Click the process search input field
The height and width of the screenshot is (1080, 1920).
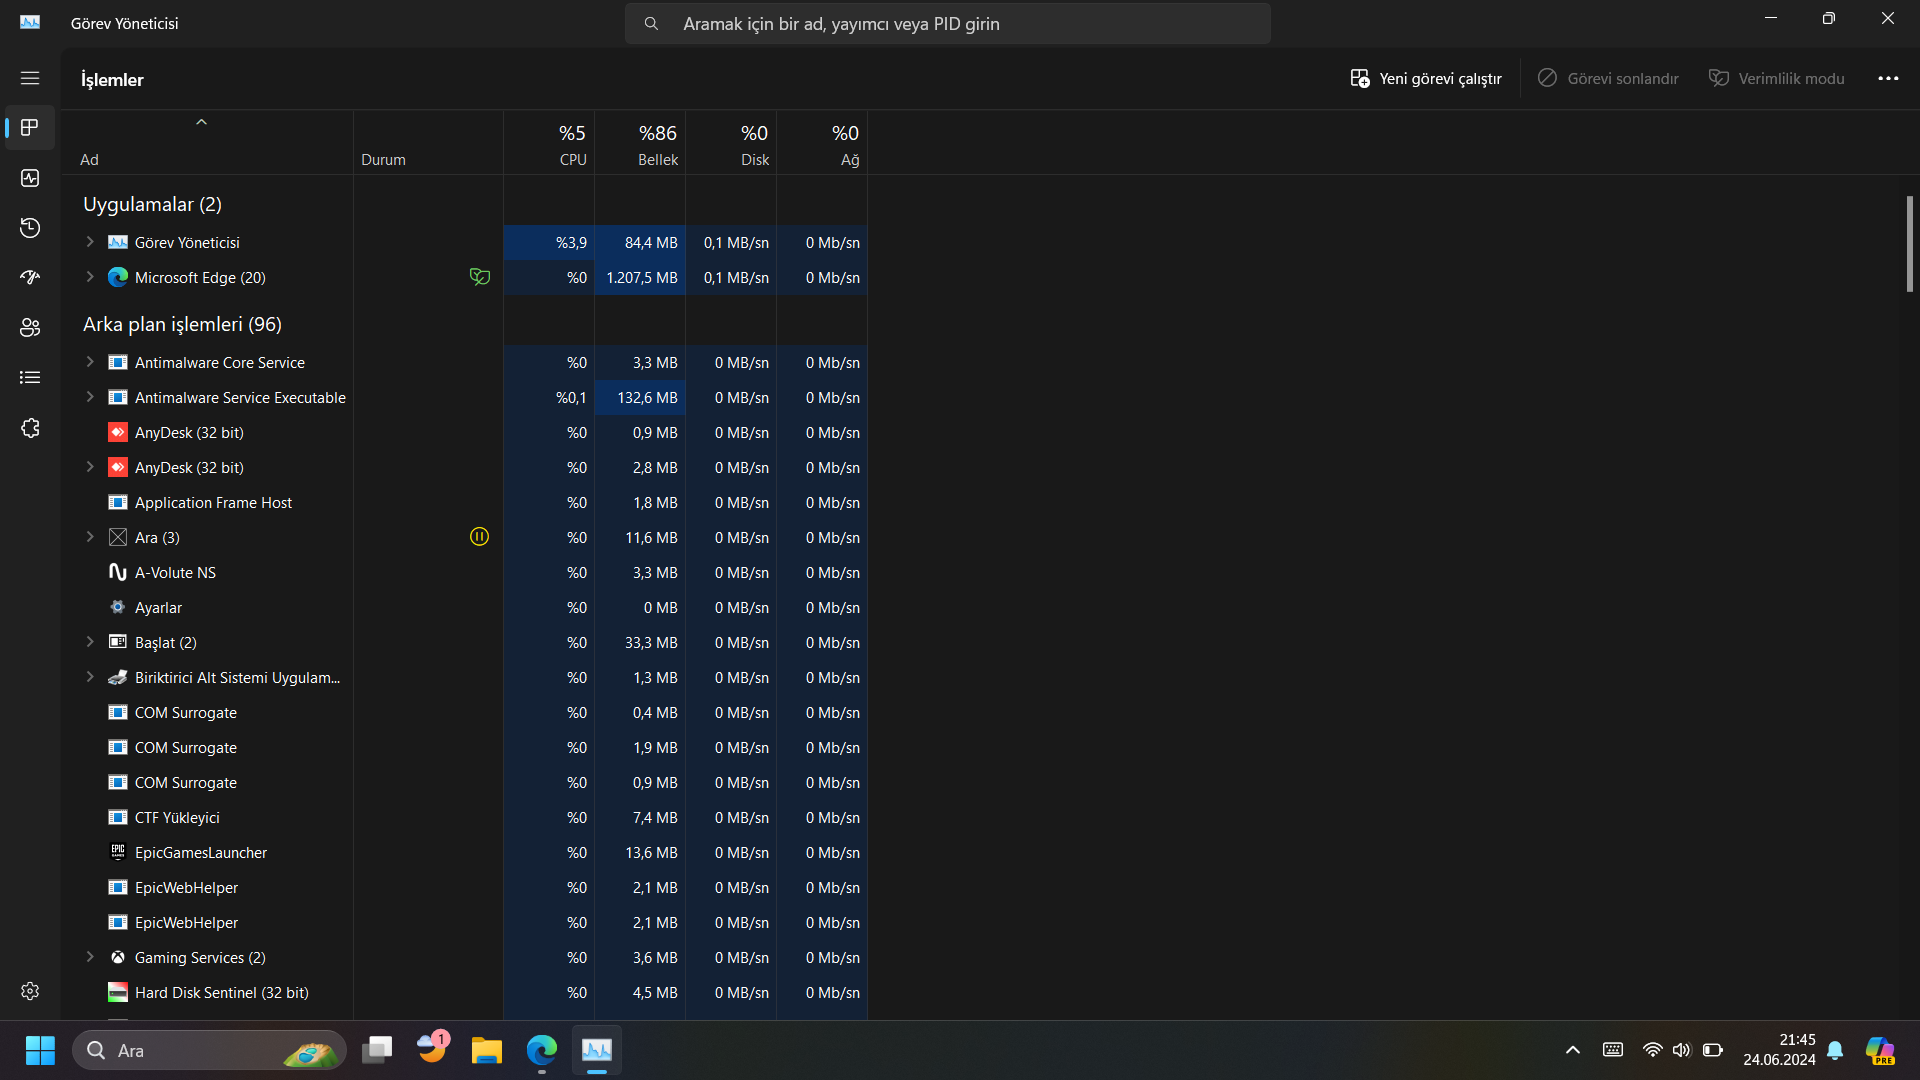[x=948, y=23]
